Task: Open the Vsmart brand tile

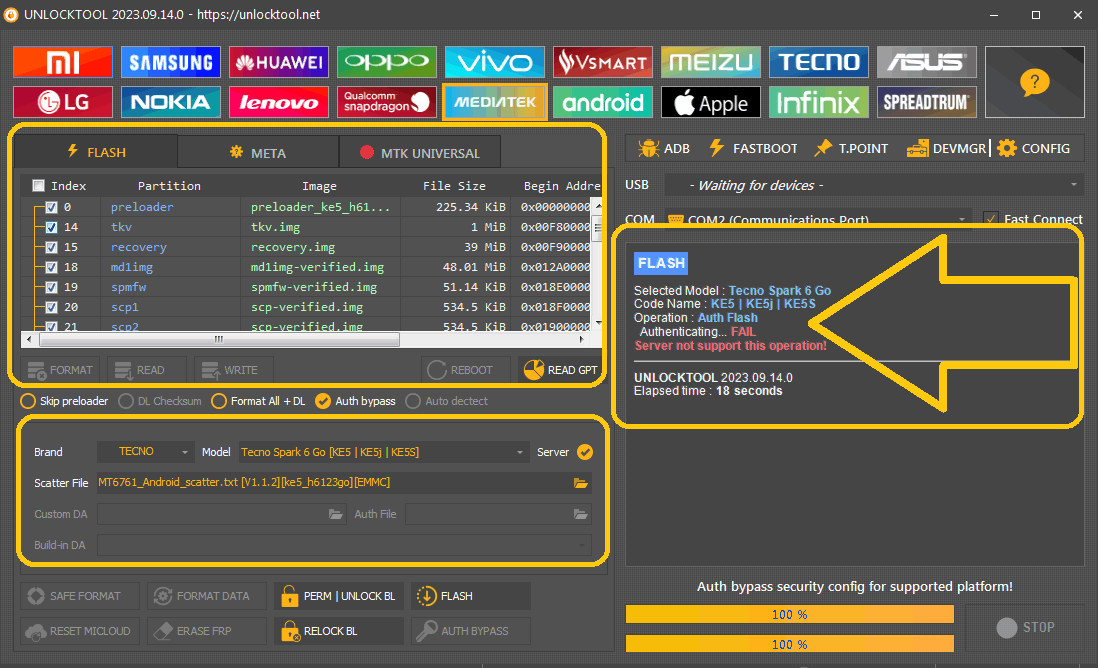Action: [603, 62]
